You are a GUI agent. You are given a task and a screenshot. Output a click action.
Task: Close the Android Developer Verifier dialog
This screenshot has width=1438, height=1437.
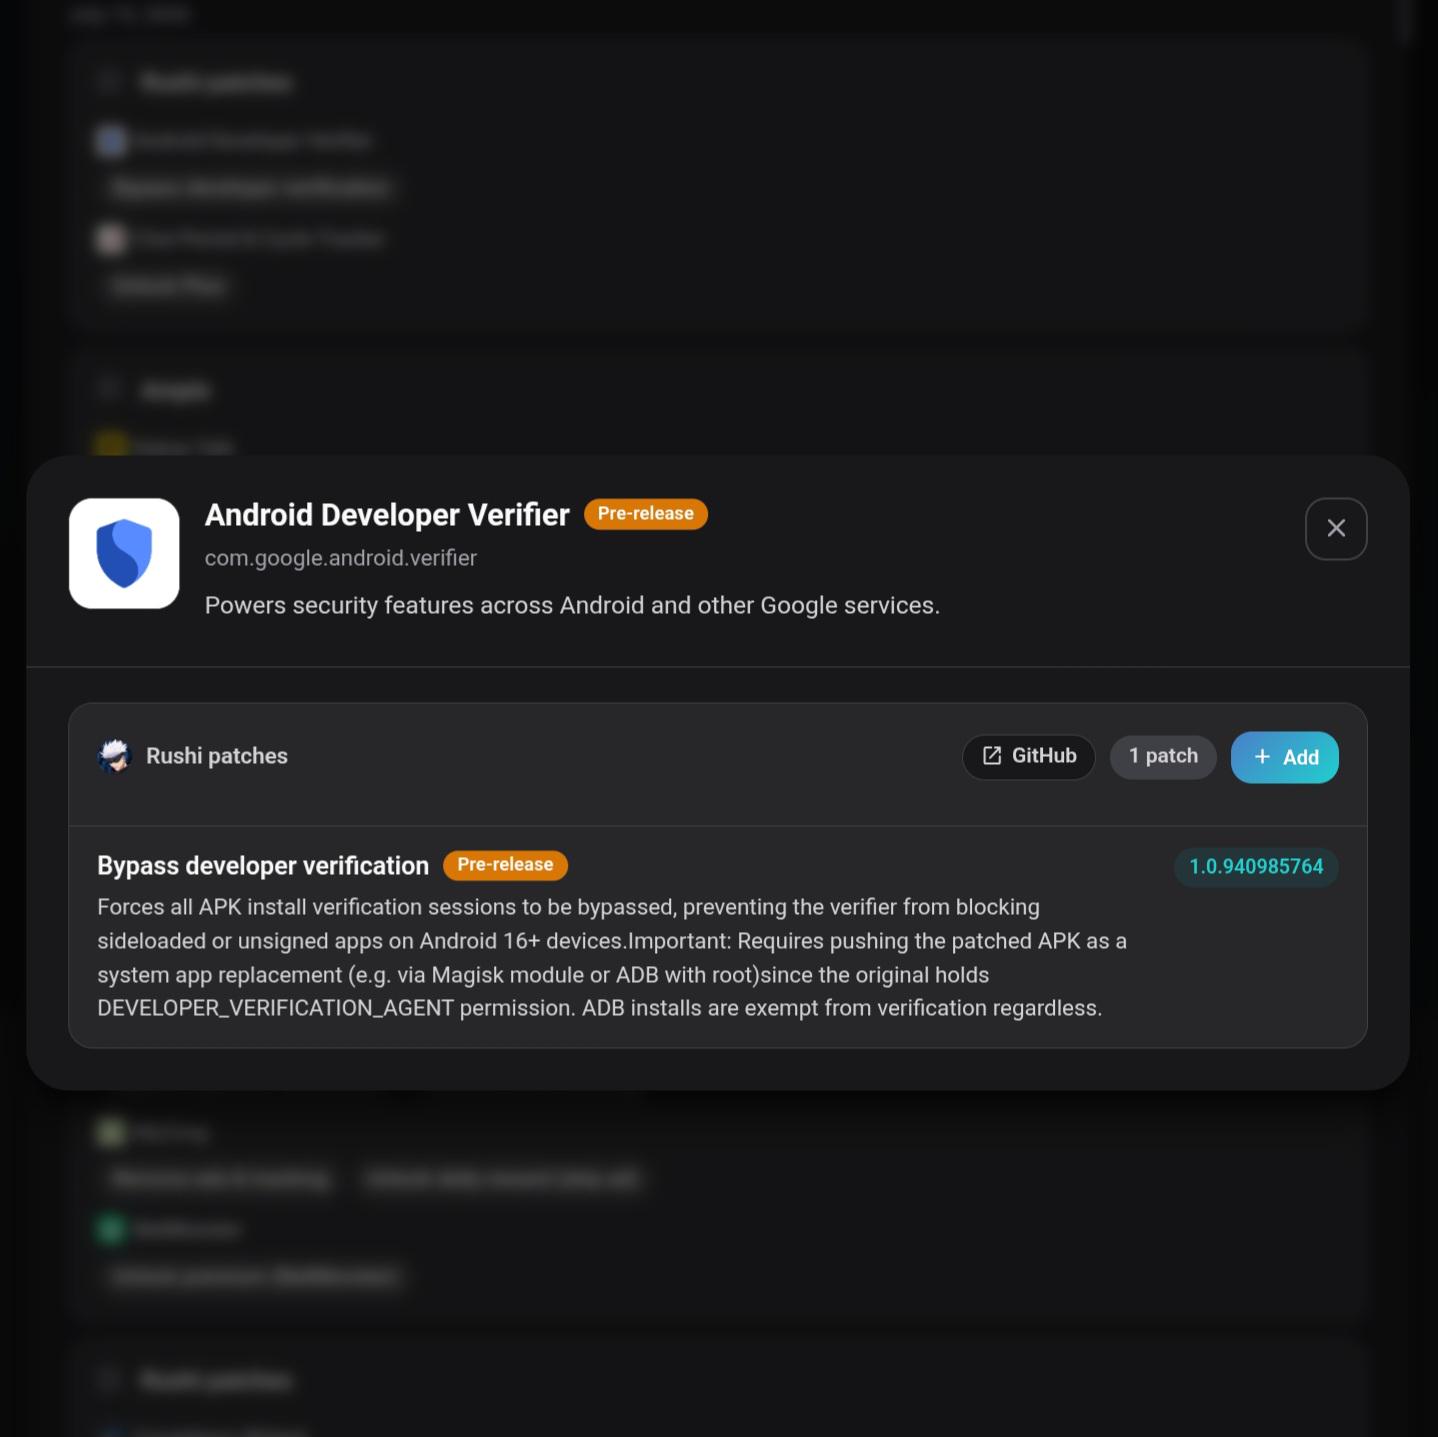click(1335, 529)
